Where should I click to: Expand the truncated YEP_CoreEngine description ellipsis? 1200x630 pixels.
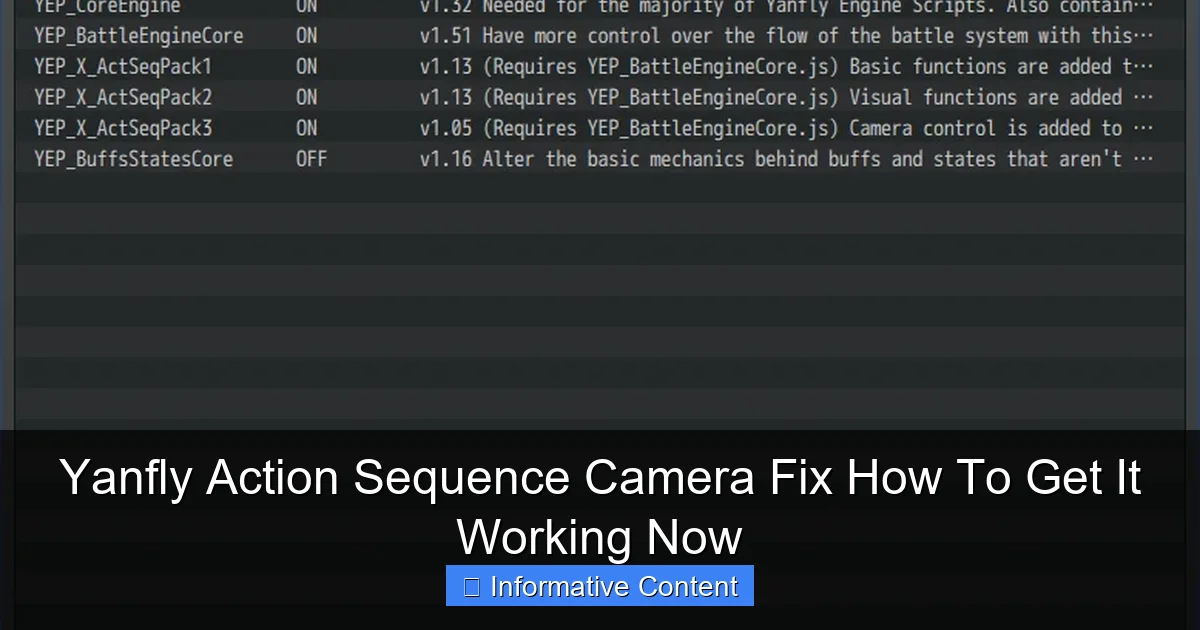[1146, 6]
